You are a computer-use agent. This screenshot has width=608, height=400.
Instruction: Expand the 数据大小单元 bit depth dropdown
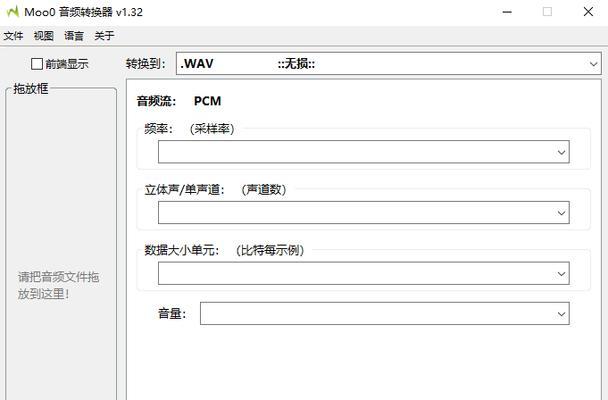click(364, 273)
